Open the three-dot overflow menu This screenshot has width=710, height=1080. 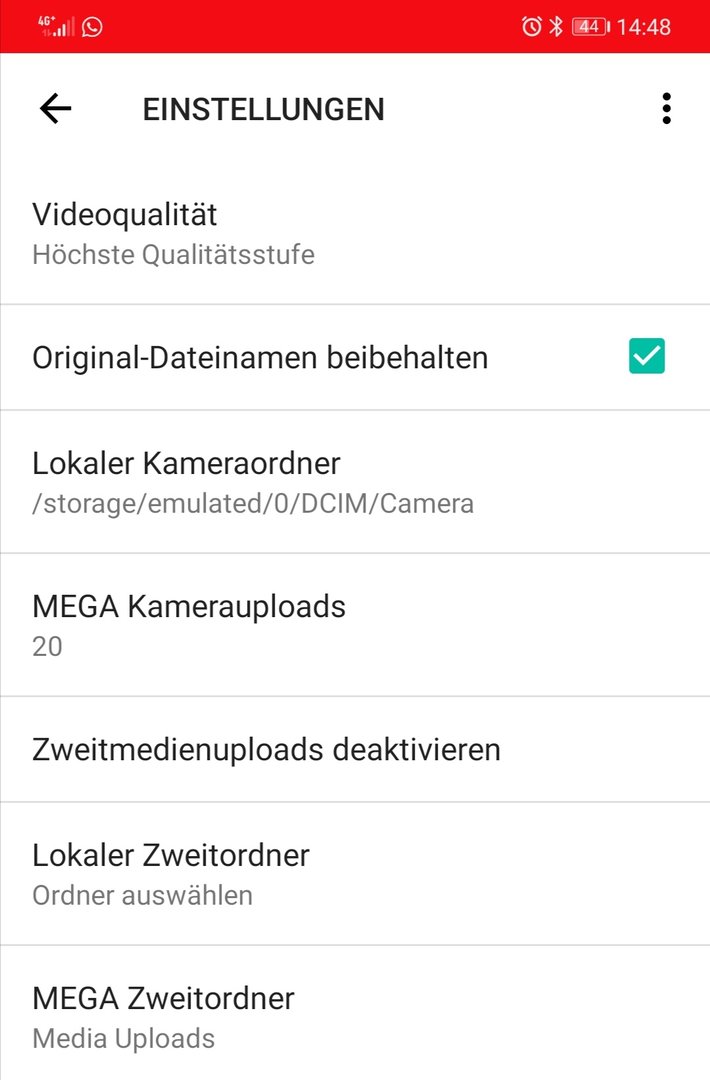666,109
